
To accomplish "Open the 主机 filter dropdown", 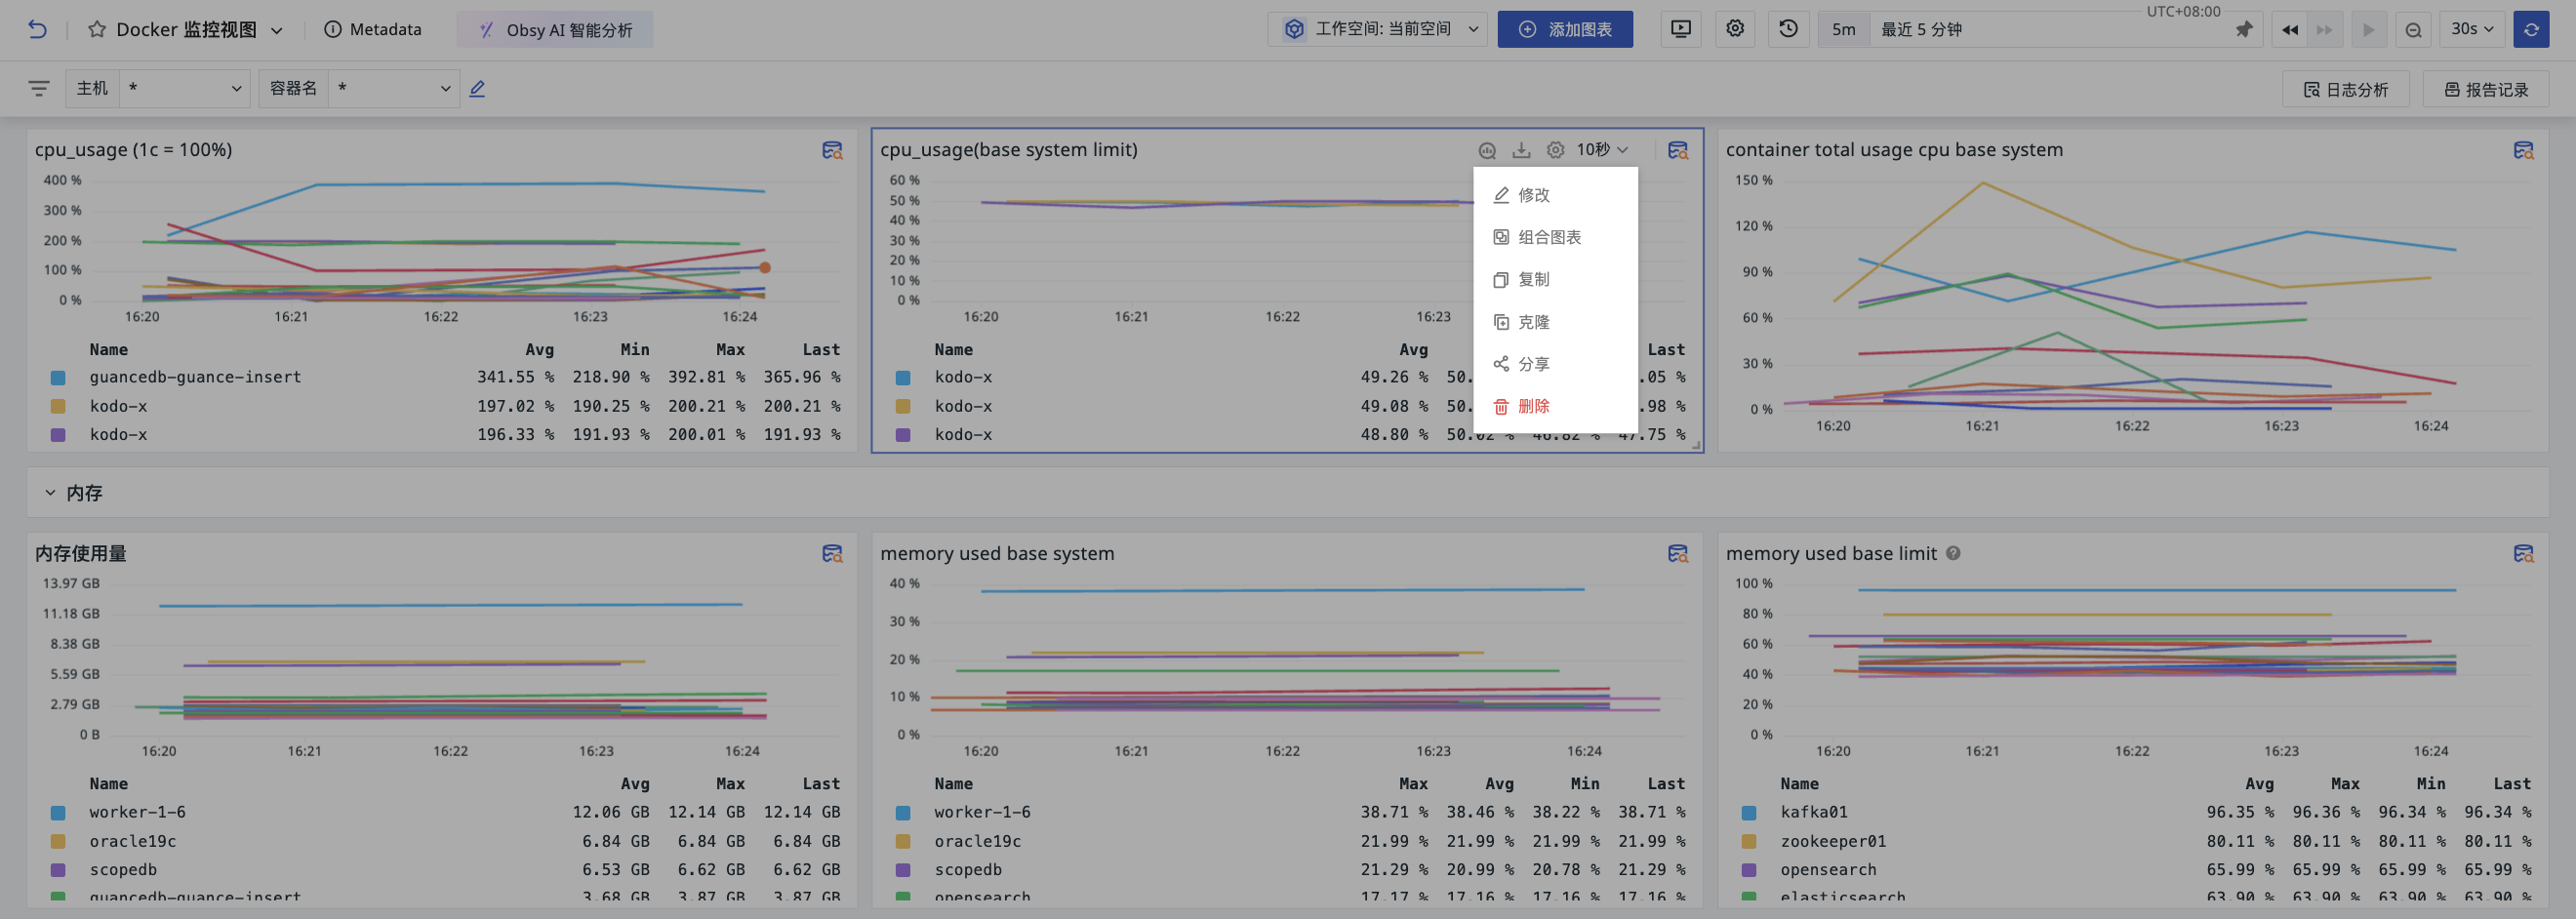I will pos(184,89).
